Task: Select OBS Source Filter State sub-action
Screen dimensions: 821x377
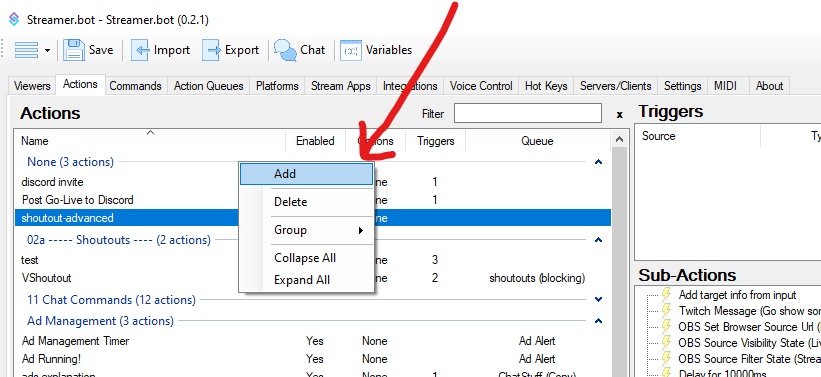Action: click(750, 359)
